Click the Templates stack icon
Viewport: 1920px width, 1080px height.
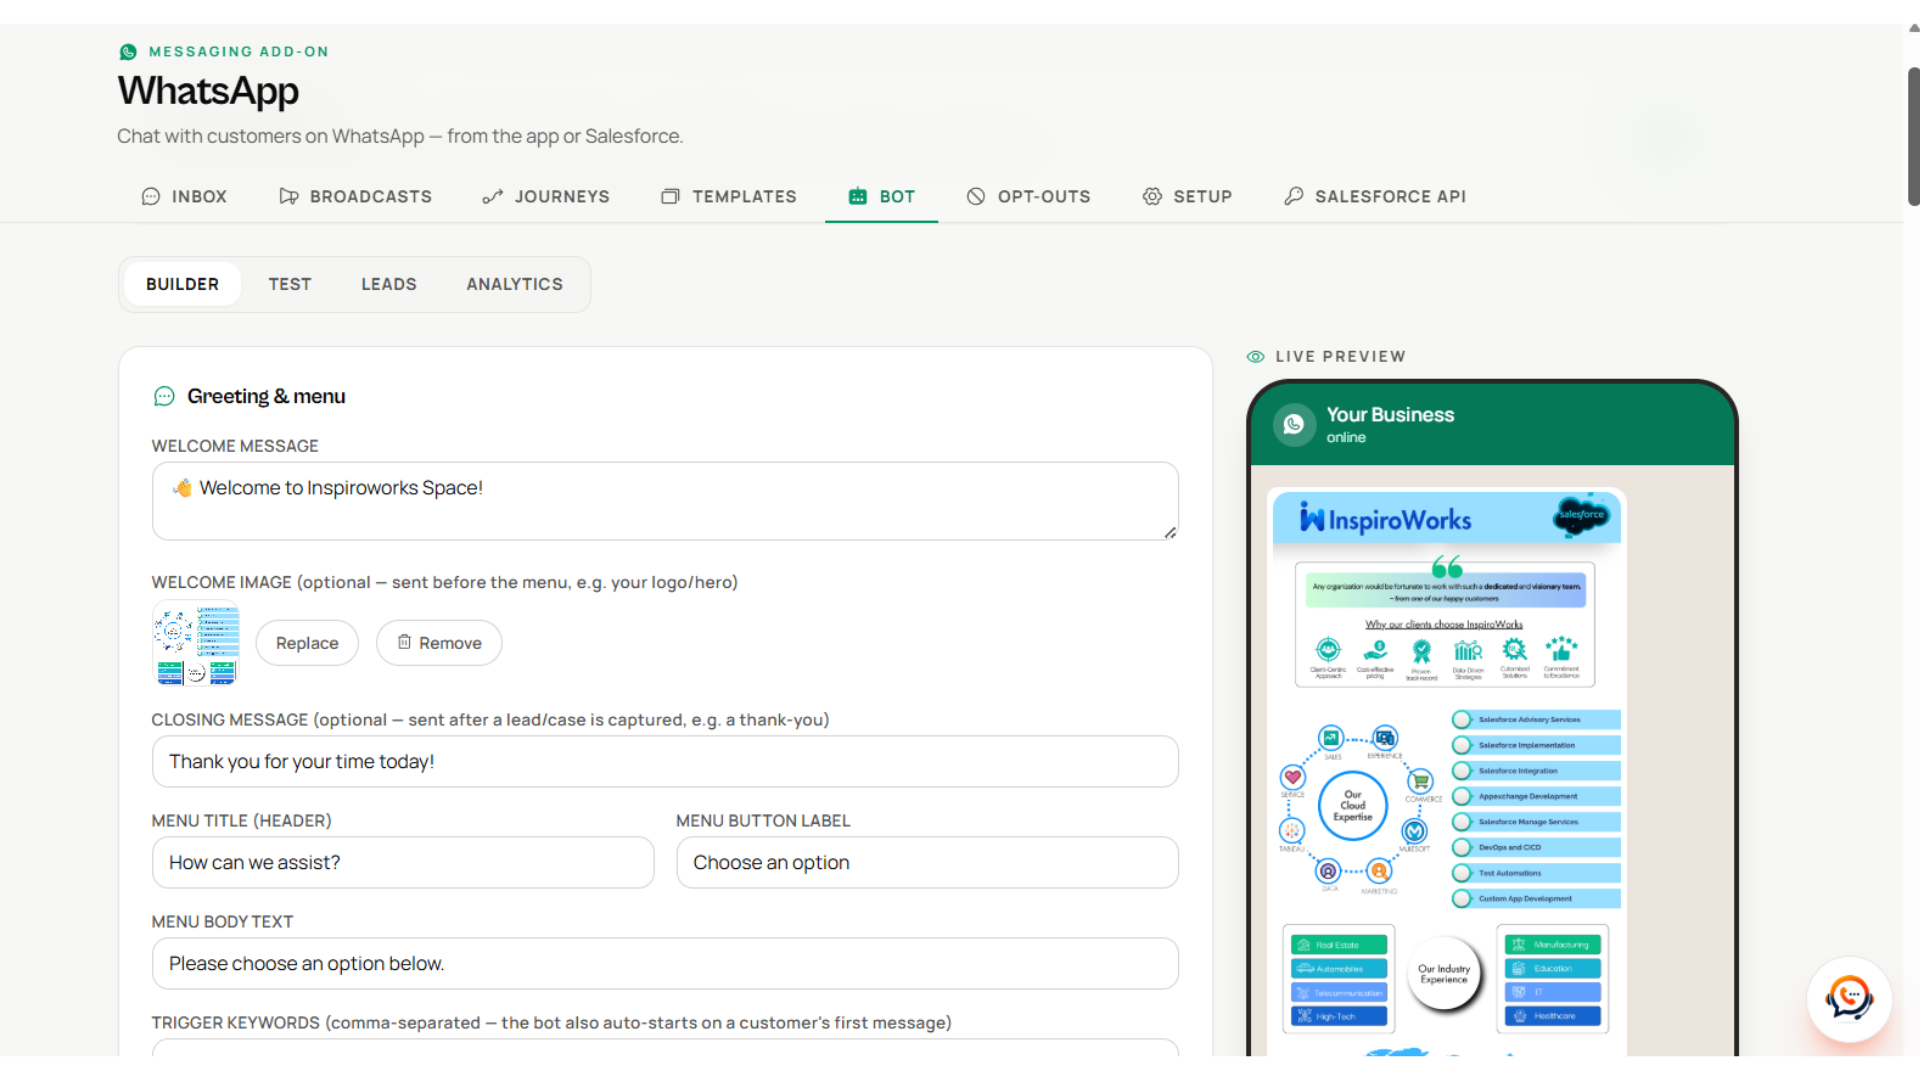670,197
